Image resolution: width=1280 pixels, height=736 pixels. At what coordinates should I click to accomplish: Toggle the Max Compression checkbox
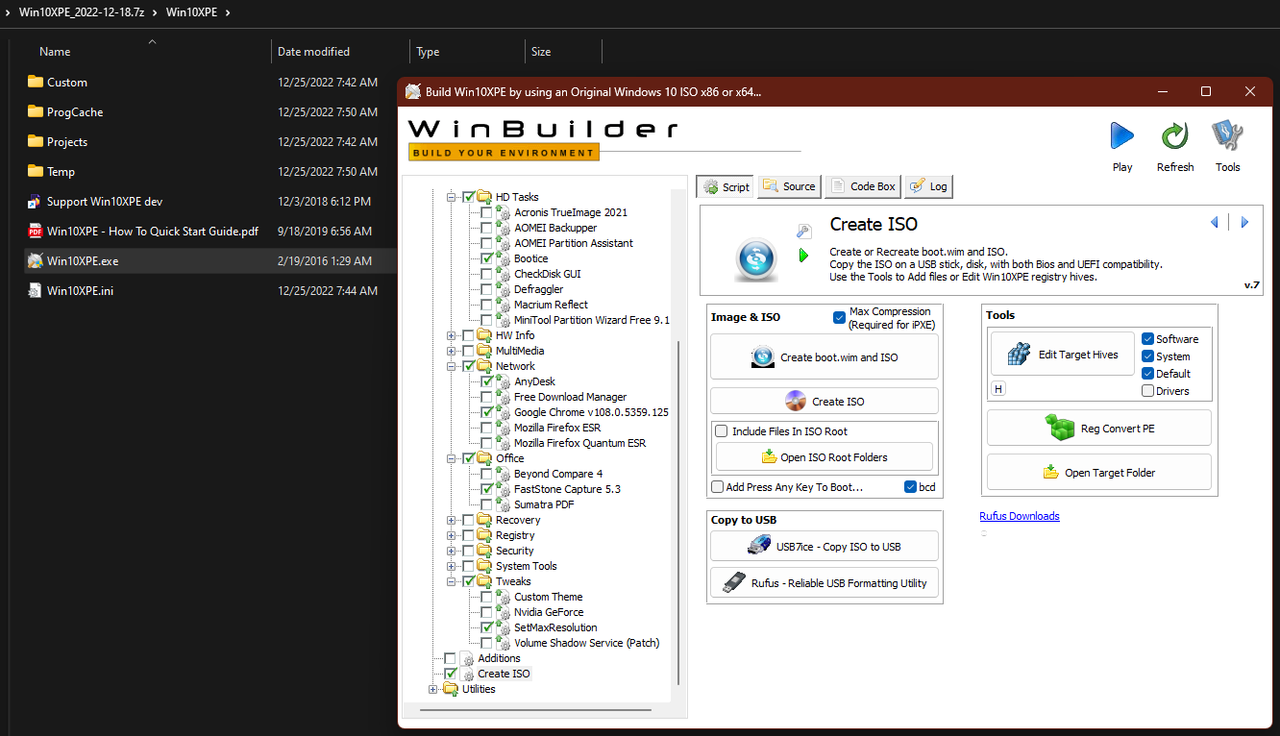click(839, 318)
